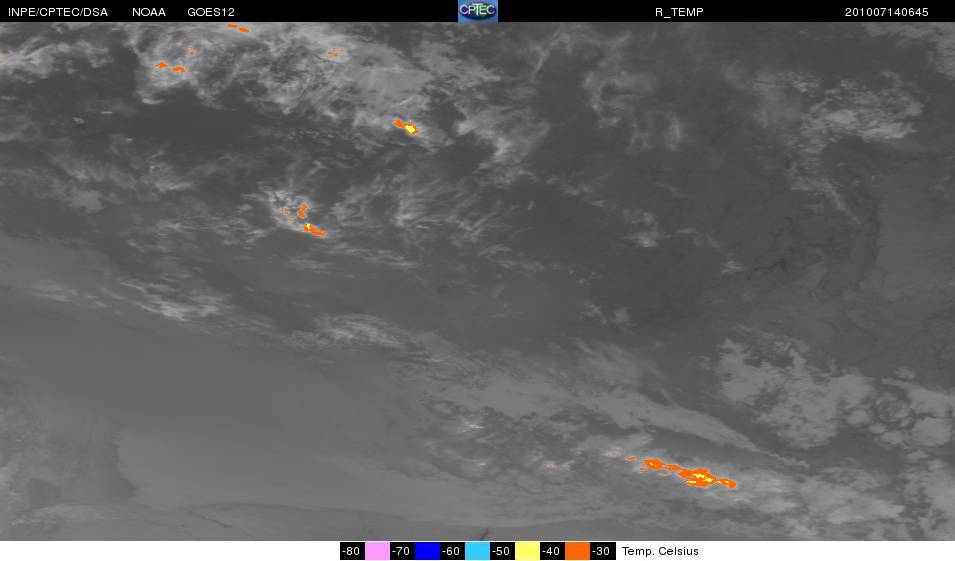Click the GOES12 satellite label

[211, 12]
